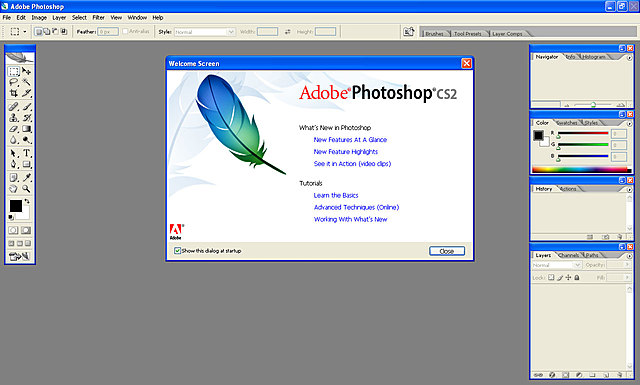Click Close button in Welcome Screen
The image size is (640, 385).
pyautogui.click(x=447, y=251)
